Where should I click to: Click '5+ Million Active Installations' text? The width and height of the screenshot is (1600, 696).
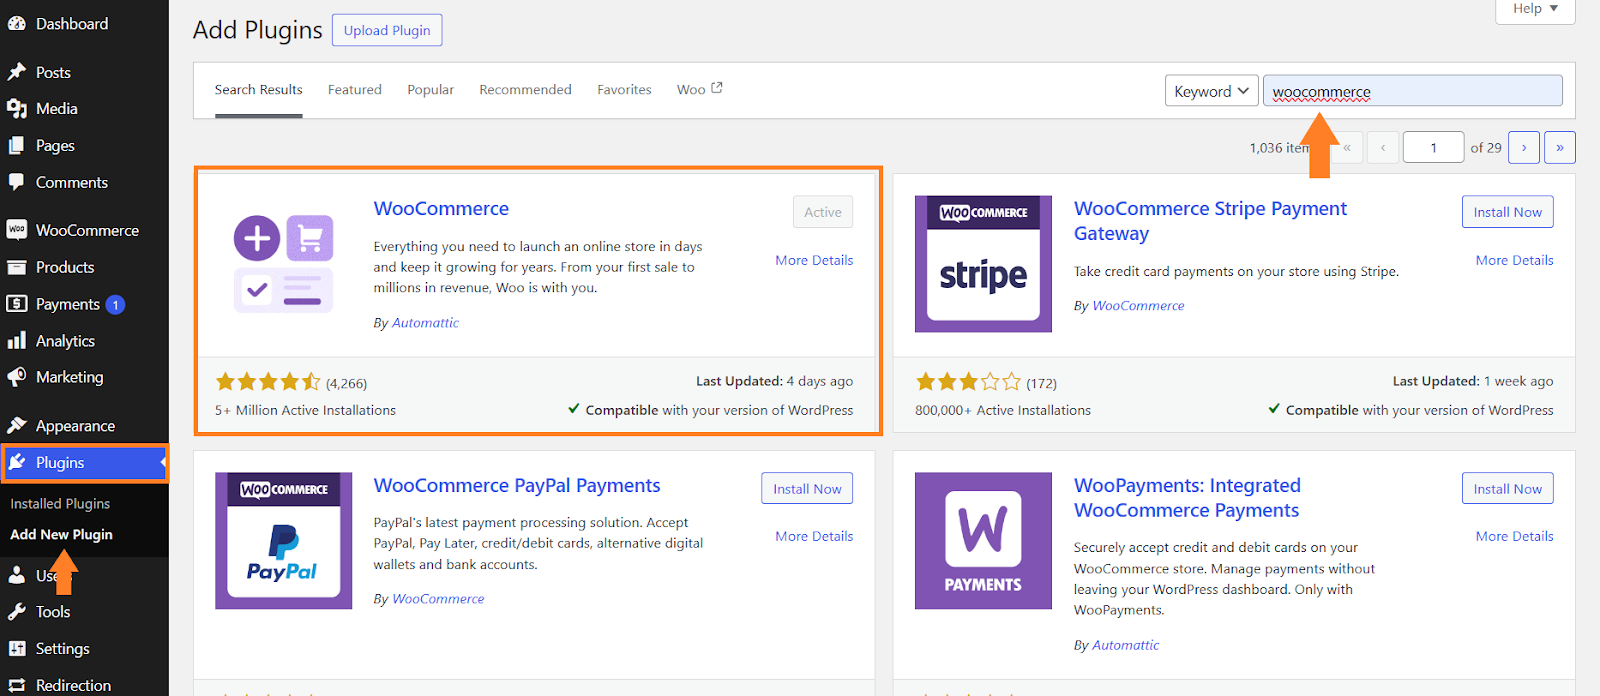[x=305, y=410]
